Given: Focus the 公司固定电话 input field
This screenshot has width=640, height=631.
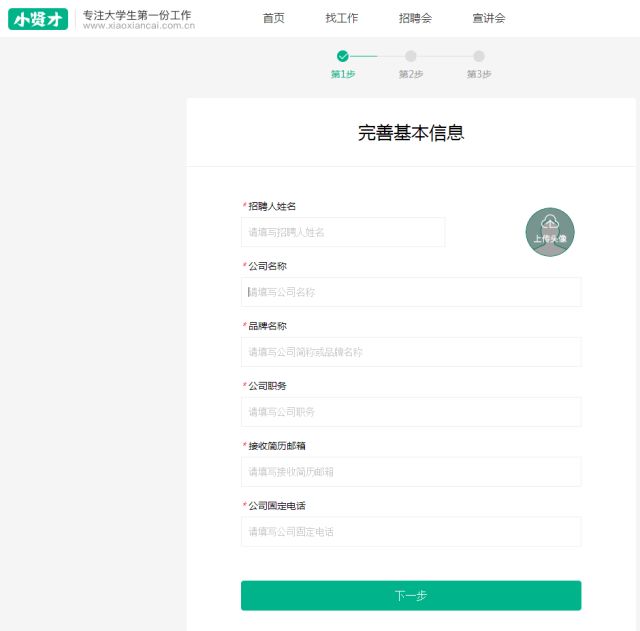Looking at the screenshot, I should (411, 532).
